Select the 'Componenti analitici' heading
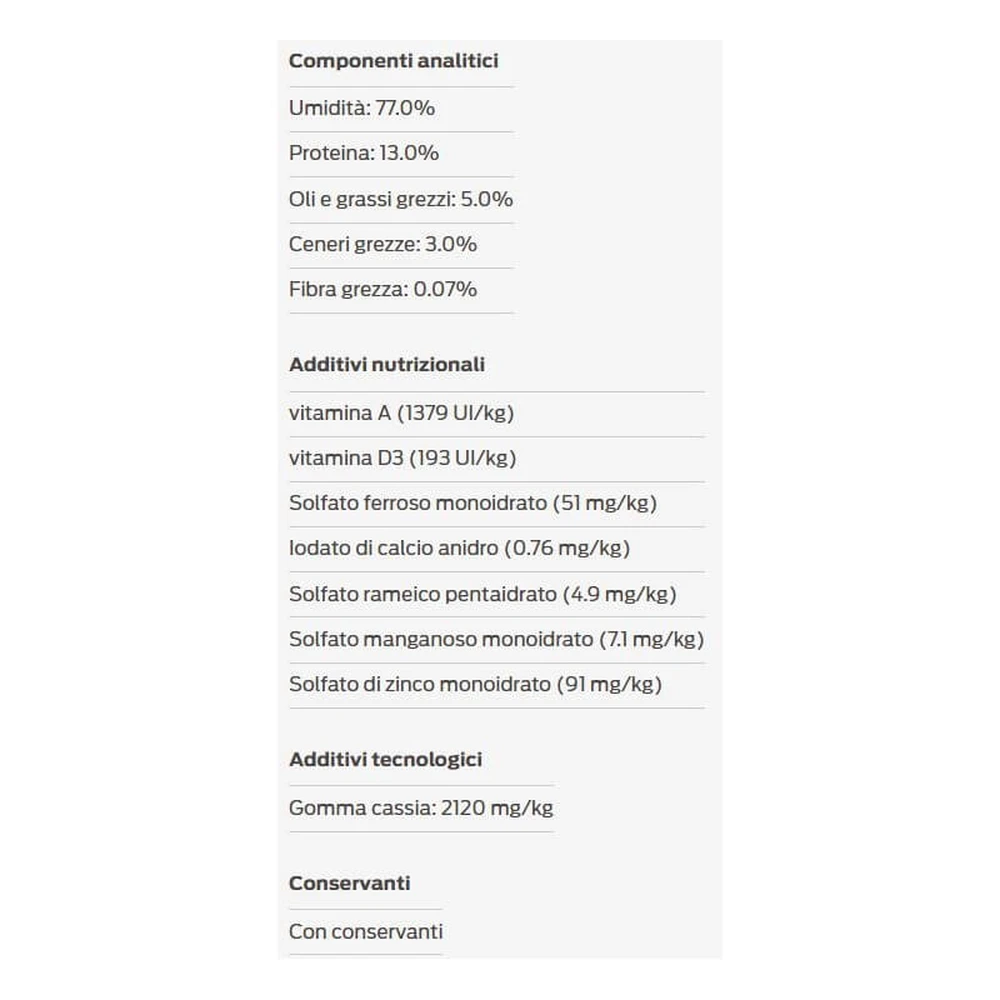The width and height of the screenshot is (1000, 1000). click(393, 61)
